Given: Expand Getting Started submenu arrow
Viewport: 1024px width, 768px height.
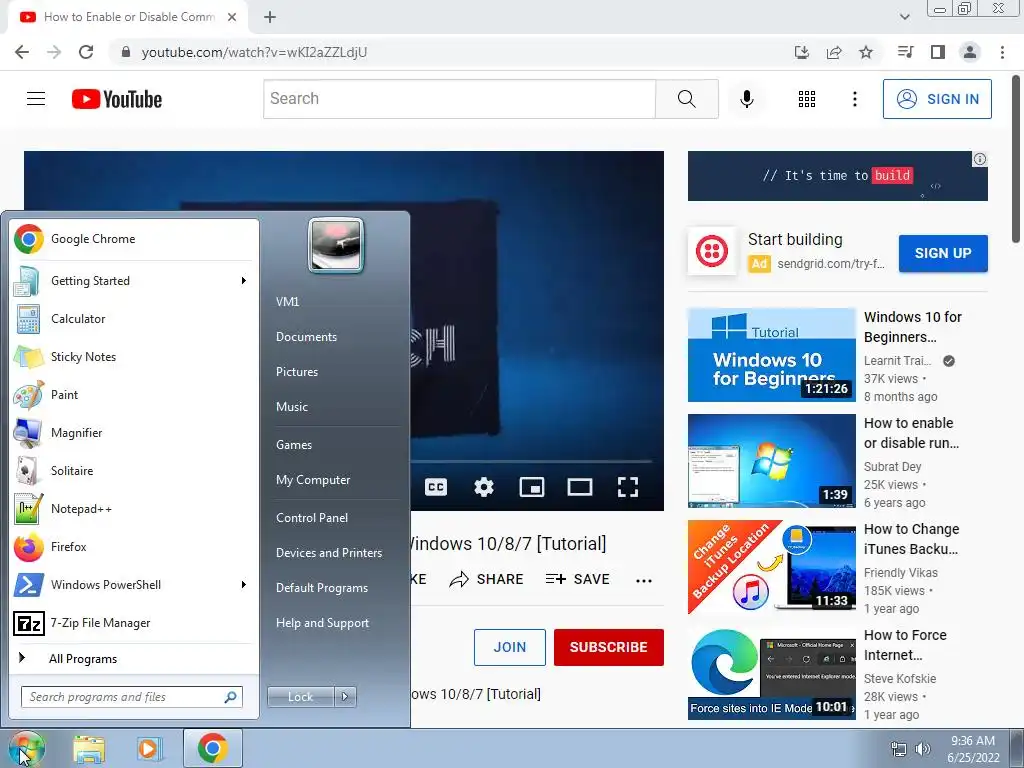Looking at the screenshot, I should (x=244, y=281).
